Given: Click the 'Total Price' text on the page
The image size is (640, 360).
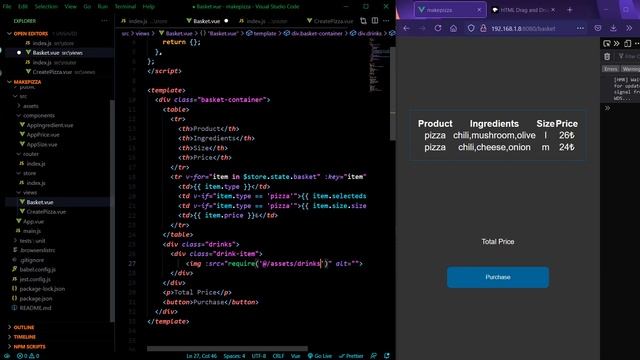Looking at the screenshot, I should 498,242.
